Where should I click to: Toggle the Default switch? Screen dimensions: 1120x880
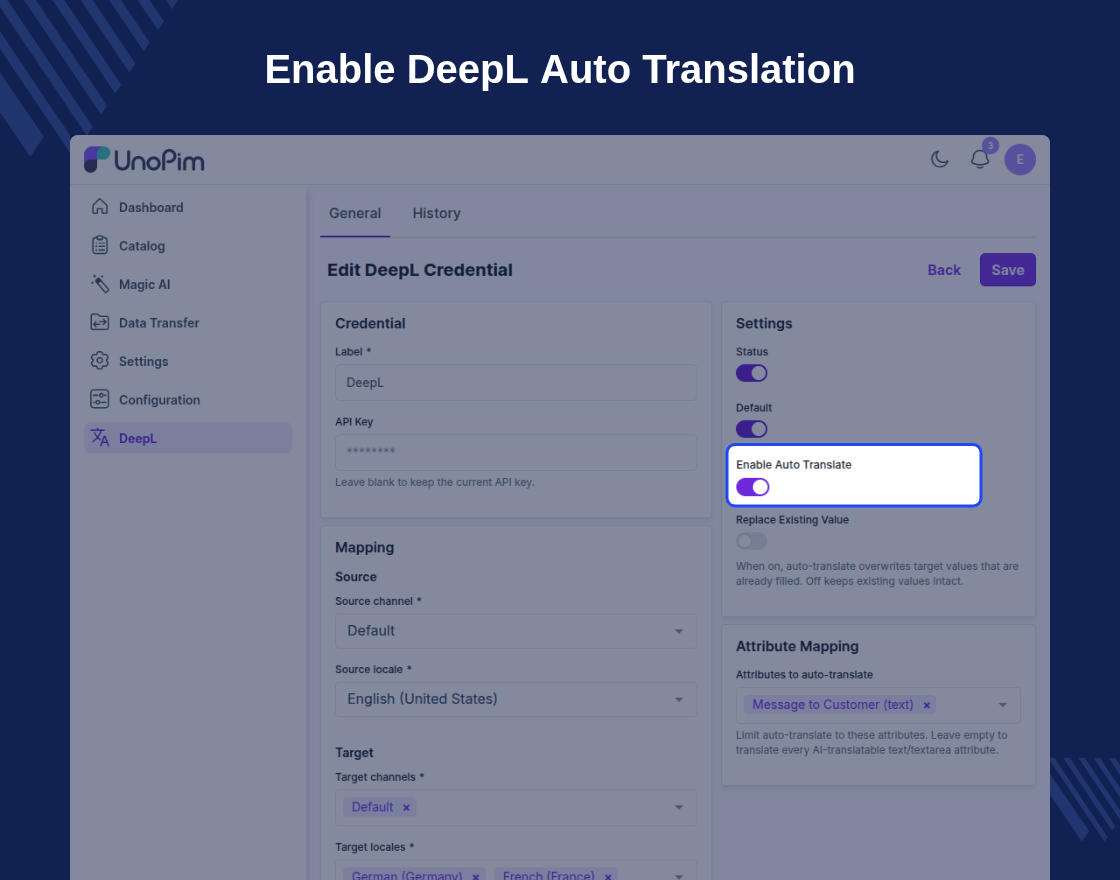(x=751, y=429)
